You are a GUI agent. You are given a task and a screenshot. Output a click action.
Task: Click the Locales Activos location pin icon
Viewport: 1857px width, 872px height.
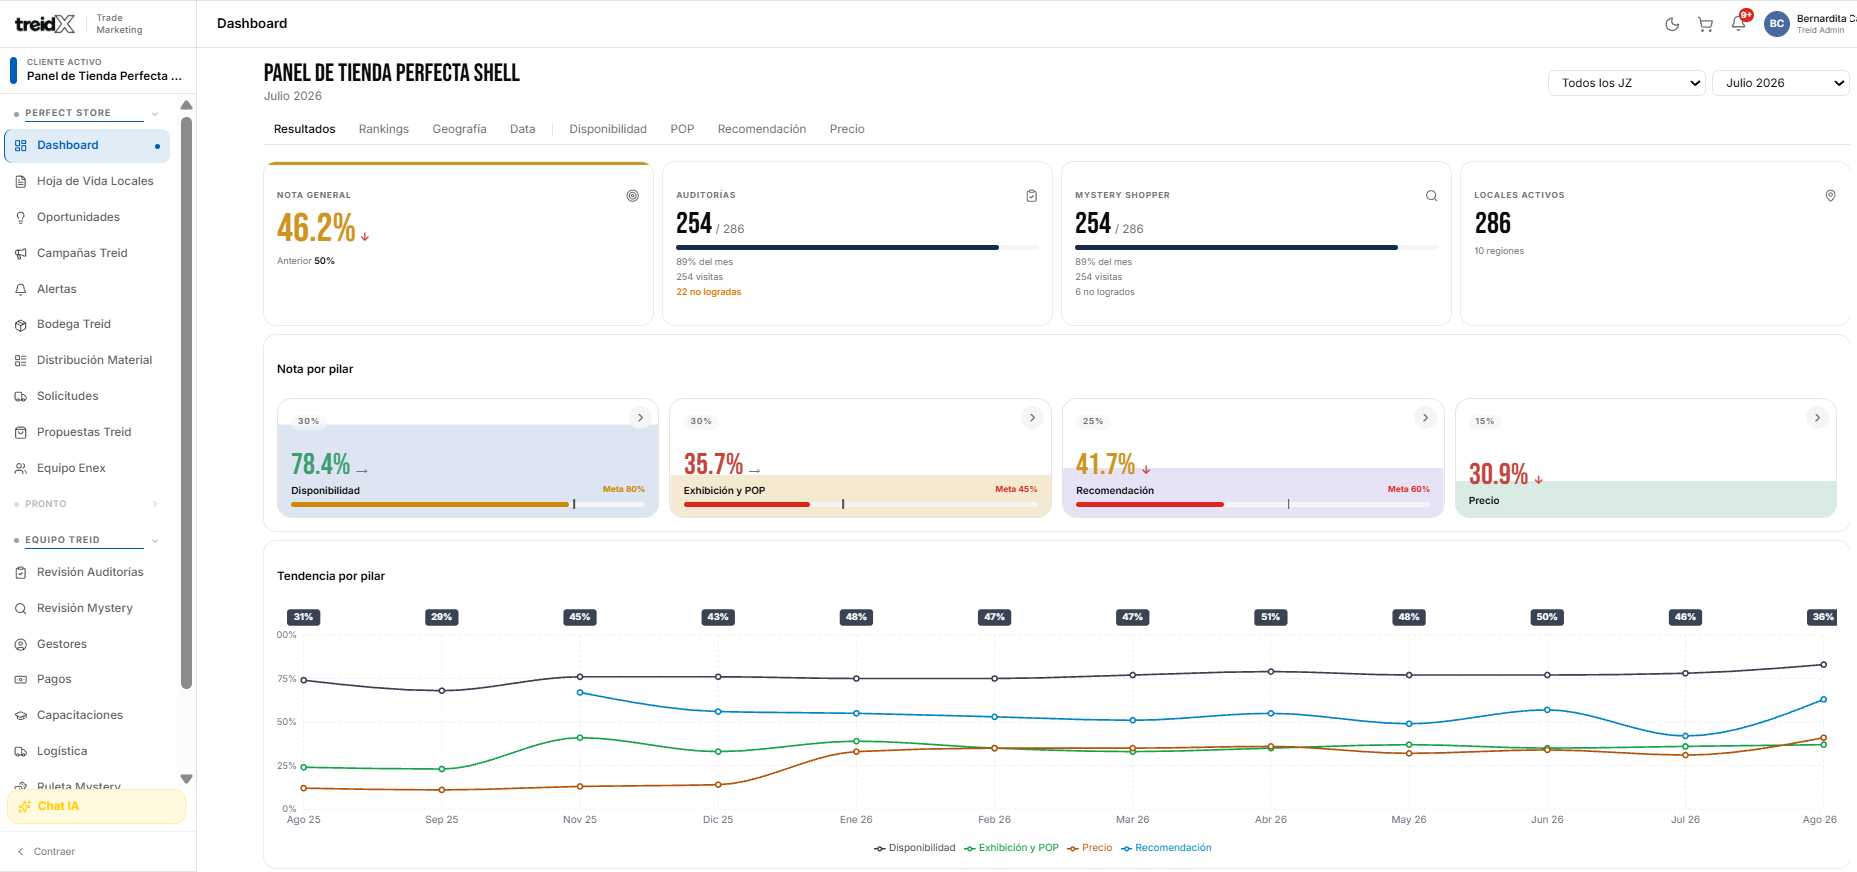pos(1830,196)
